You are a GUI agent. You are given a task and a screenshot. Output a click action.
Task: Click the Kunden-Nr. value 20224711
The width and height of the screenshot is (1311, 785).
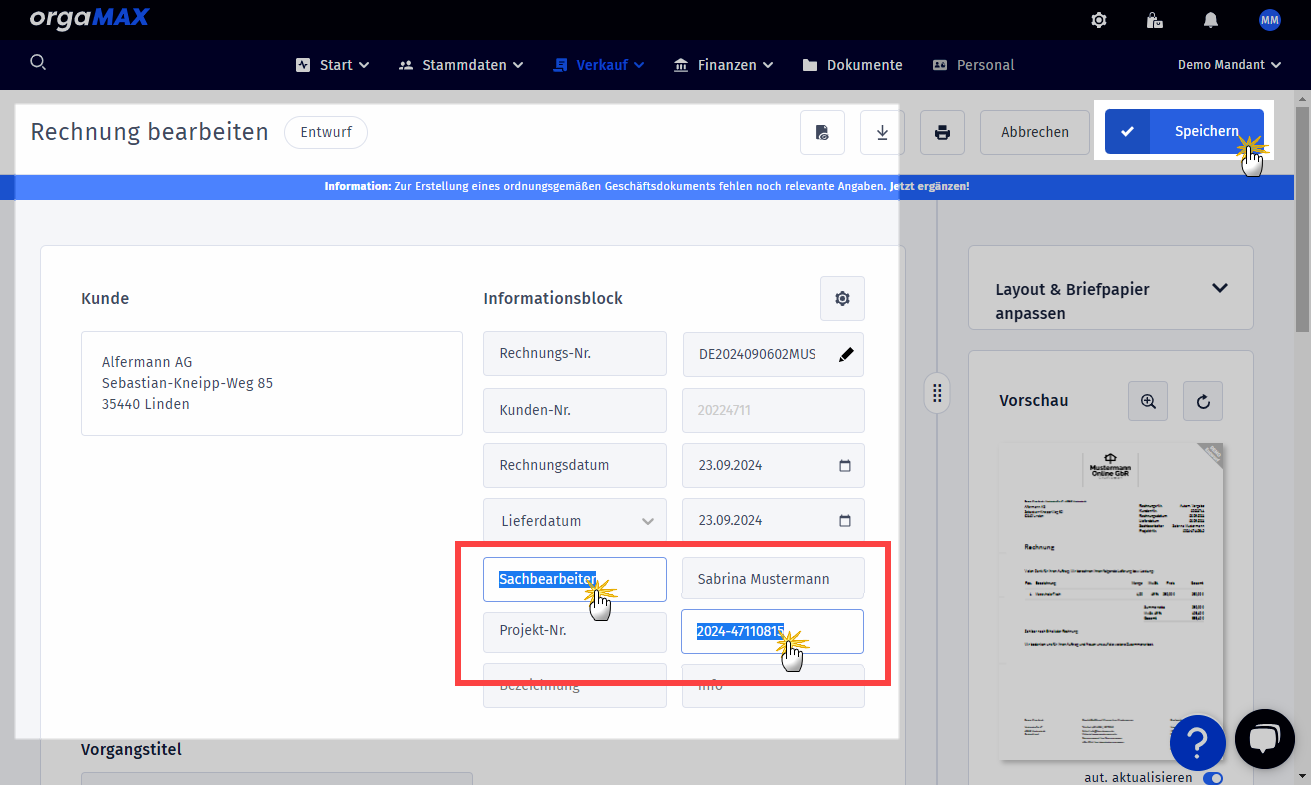773,410
